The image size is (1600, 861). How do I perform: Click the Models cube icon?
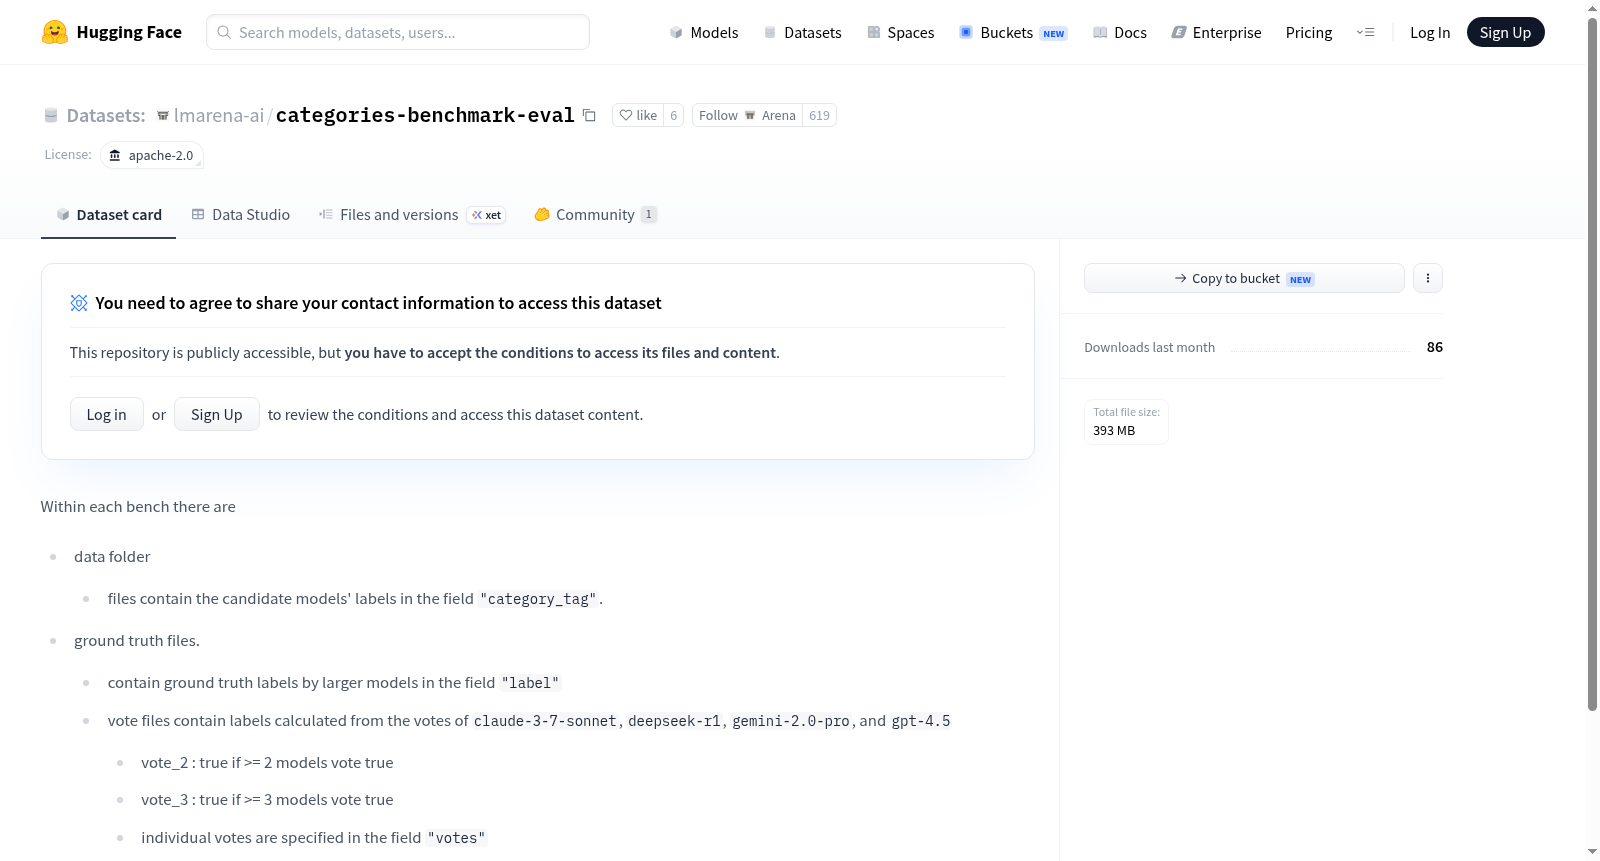[676, 33]
